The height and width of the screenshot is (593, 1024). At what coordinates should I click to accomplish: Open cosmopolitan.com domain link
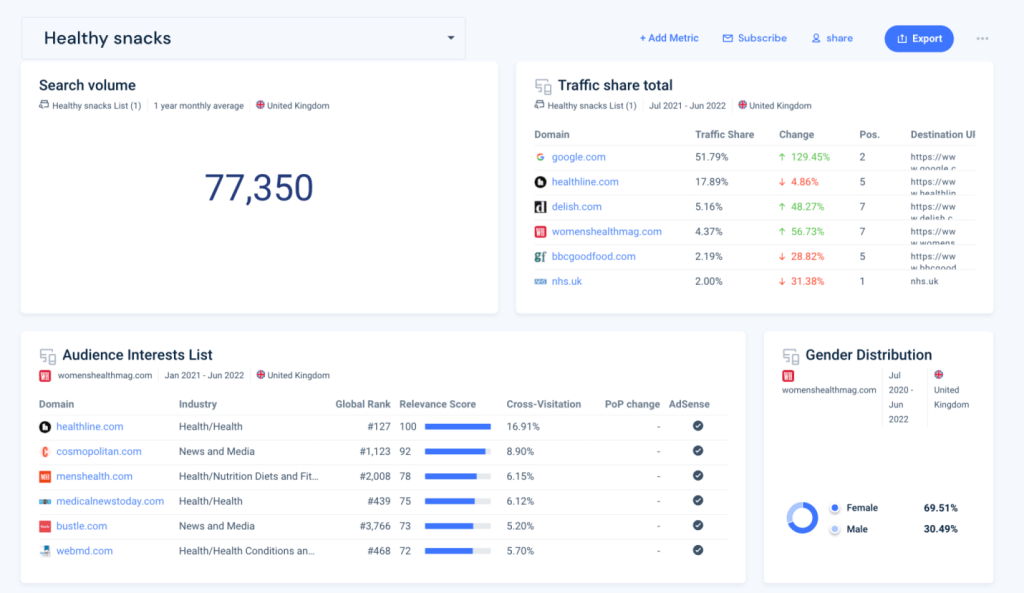point(99,452)
